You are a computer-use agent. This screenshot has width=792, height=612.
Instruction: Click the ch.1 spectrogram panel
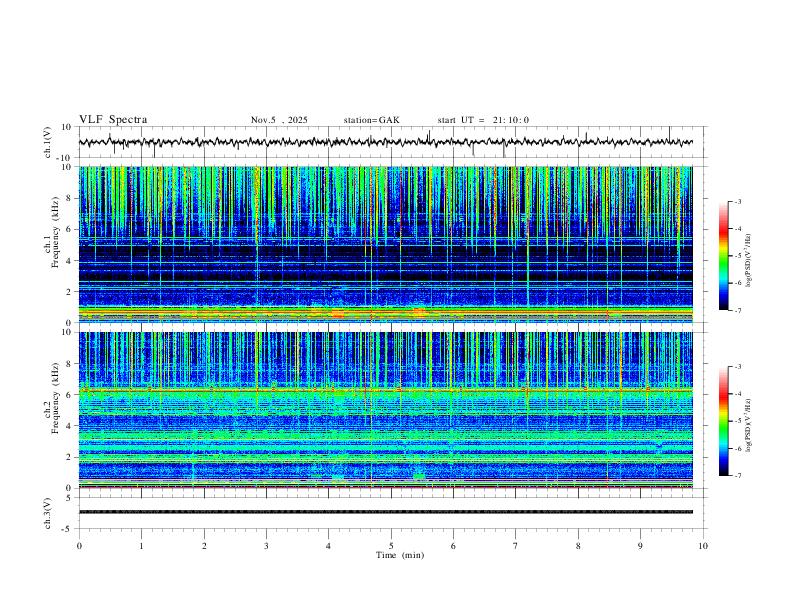(x=386, y=244)
